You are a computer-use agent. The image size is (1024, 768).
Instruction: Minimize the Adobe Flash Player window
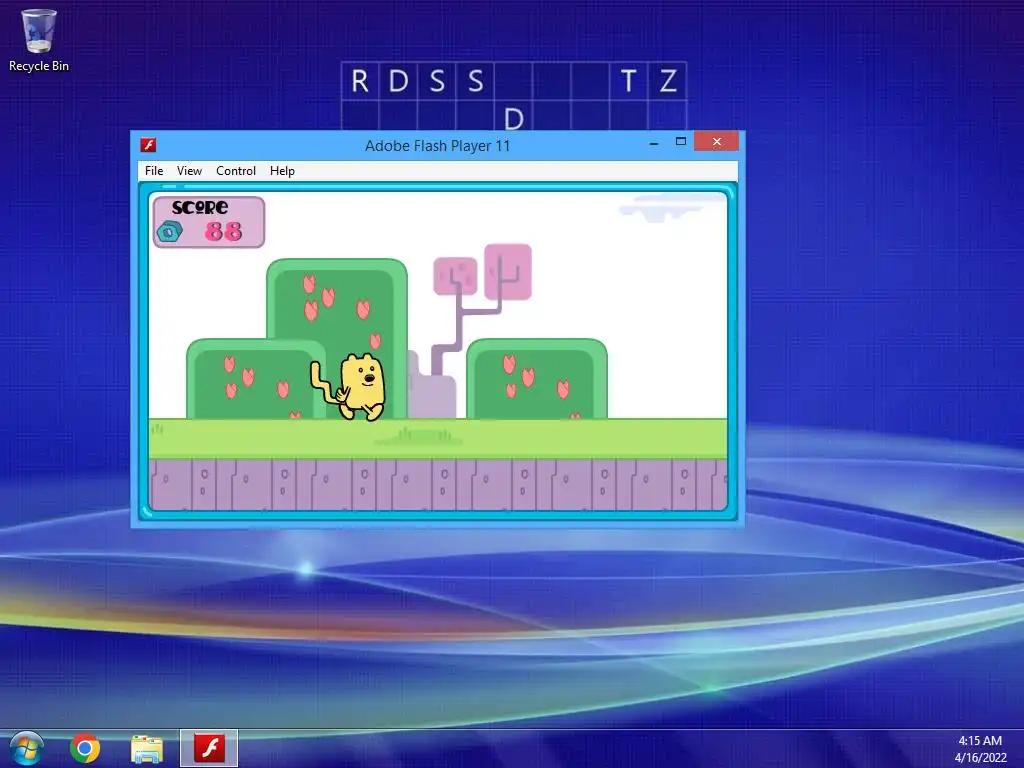(x=654, y=142)
